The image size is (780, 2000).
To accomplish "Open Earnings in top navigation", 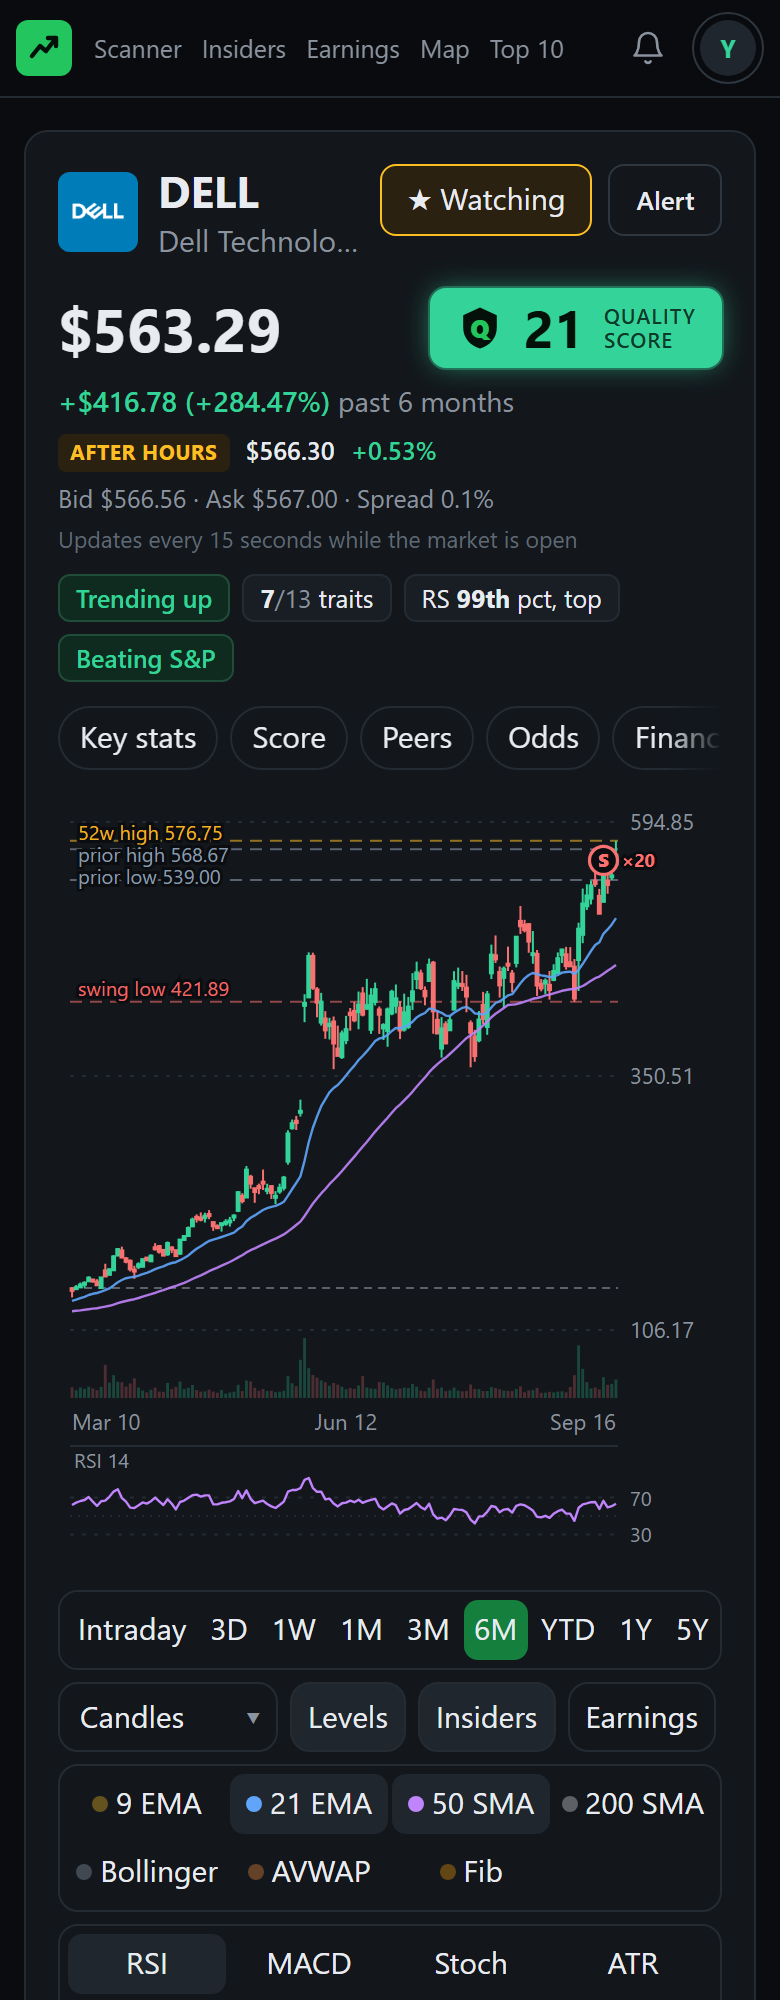I will 353,49.
